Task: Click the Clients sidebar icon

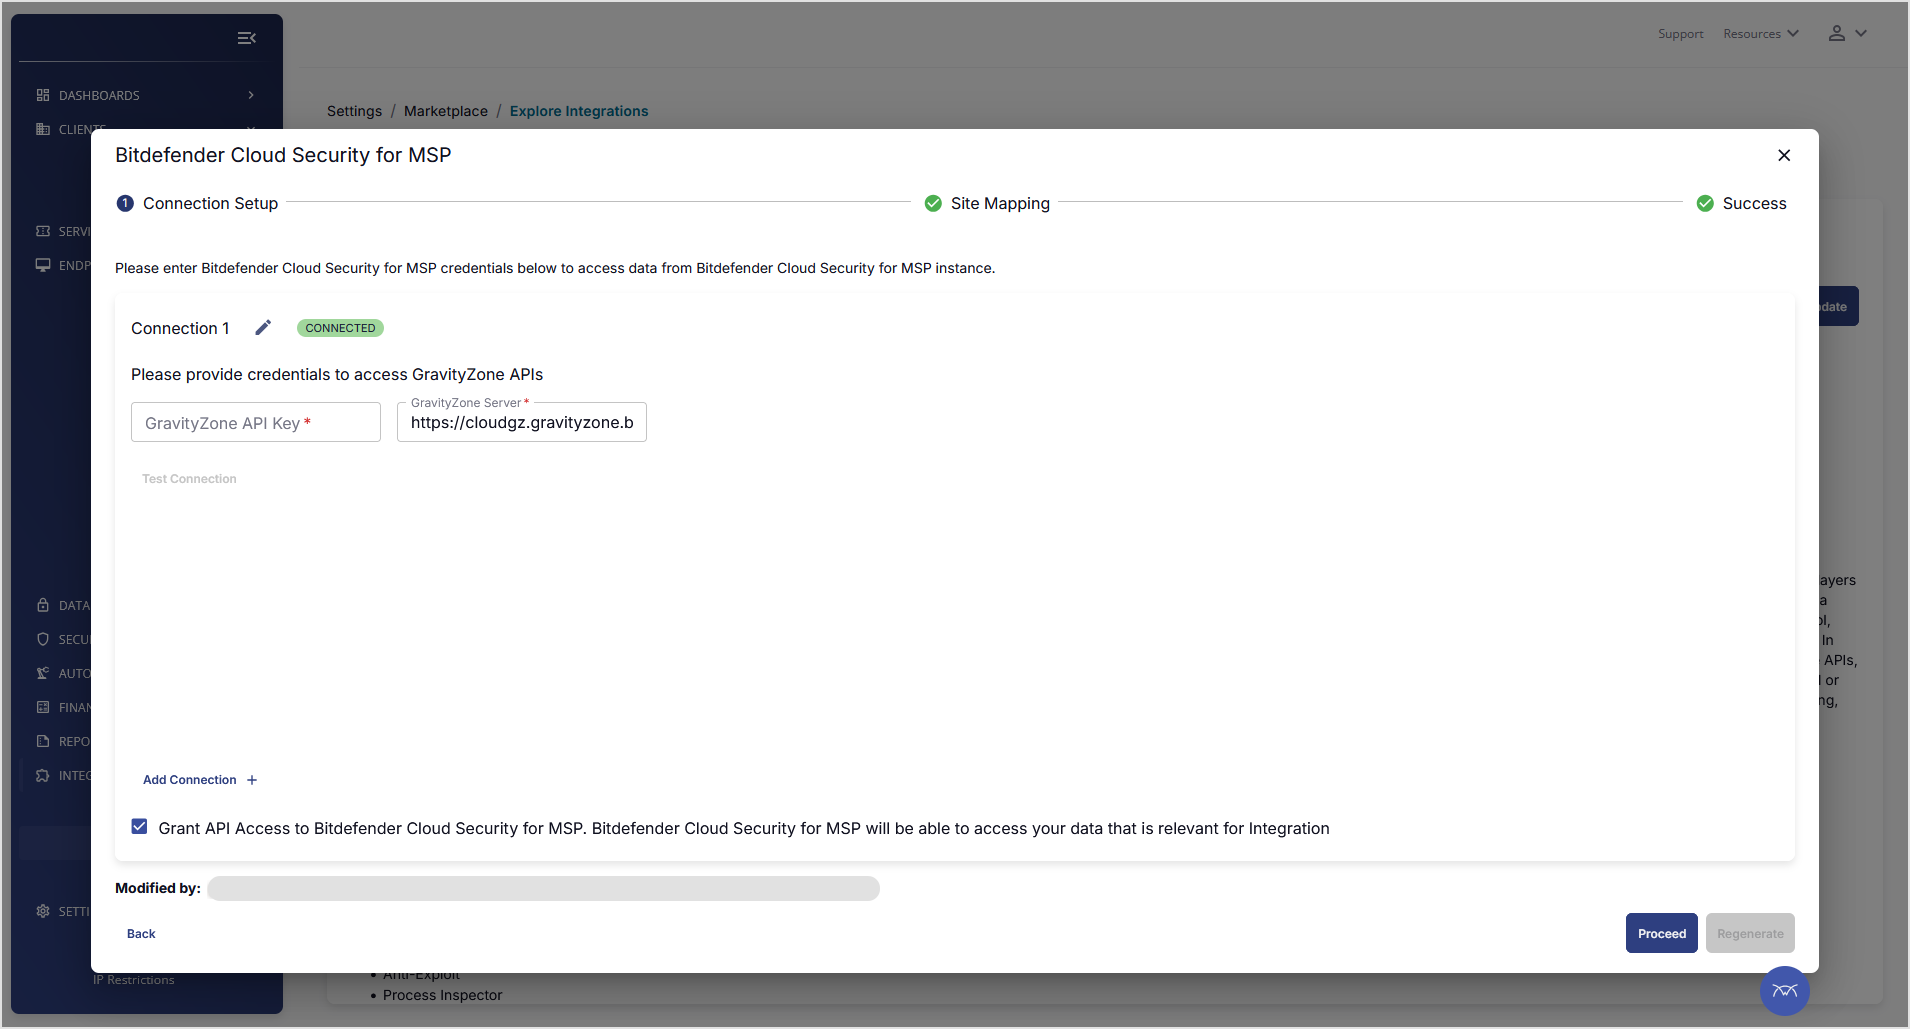Action: coord(43,129)
